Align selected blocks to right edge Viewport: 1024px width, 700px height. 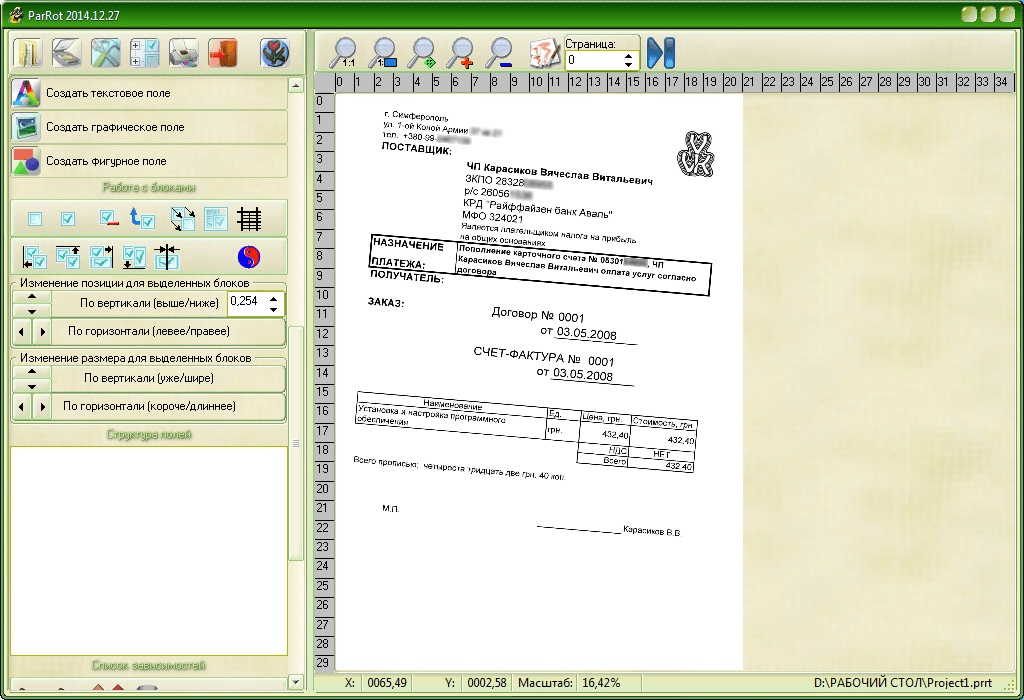[x=101, y=257]
